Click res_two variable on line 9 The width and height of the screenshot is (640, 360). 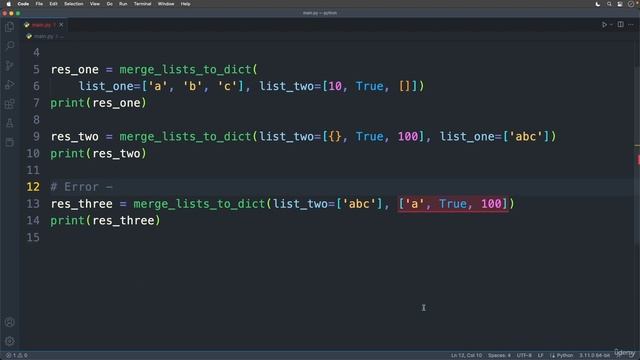[75, 137]
